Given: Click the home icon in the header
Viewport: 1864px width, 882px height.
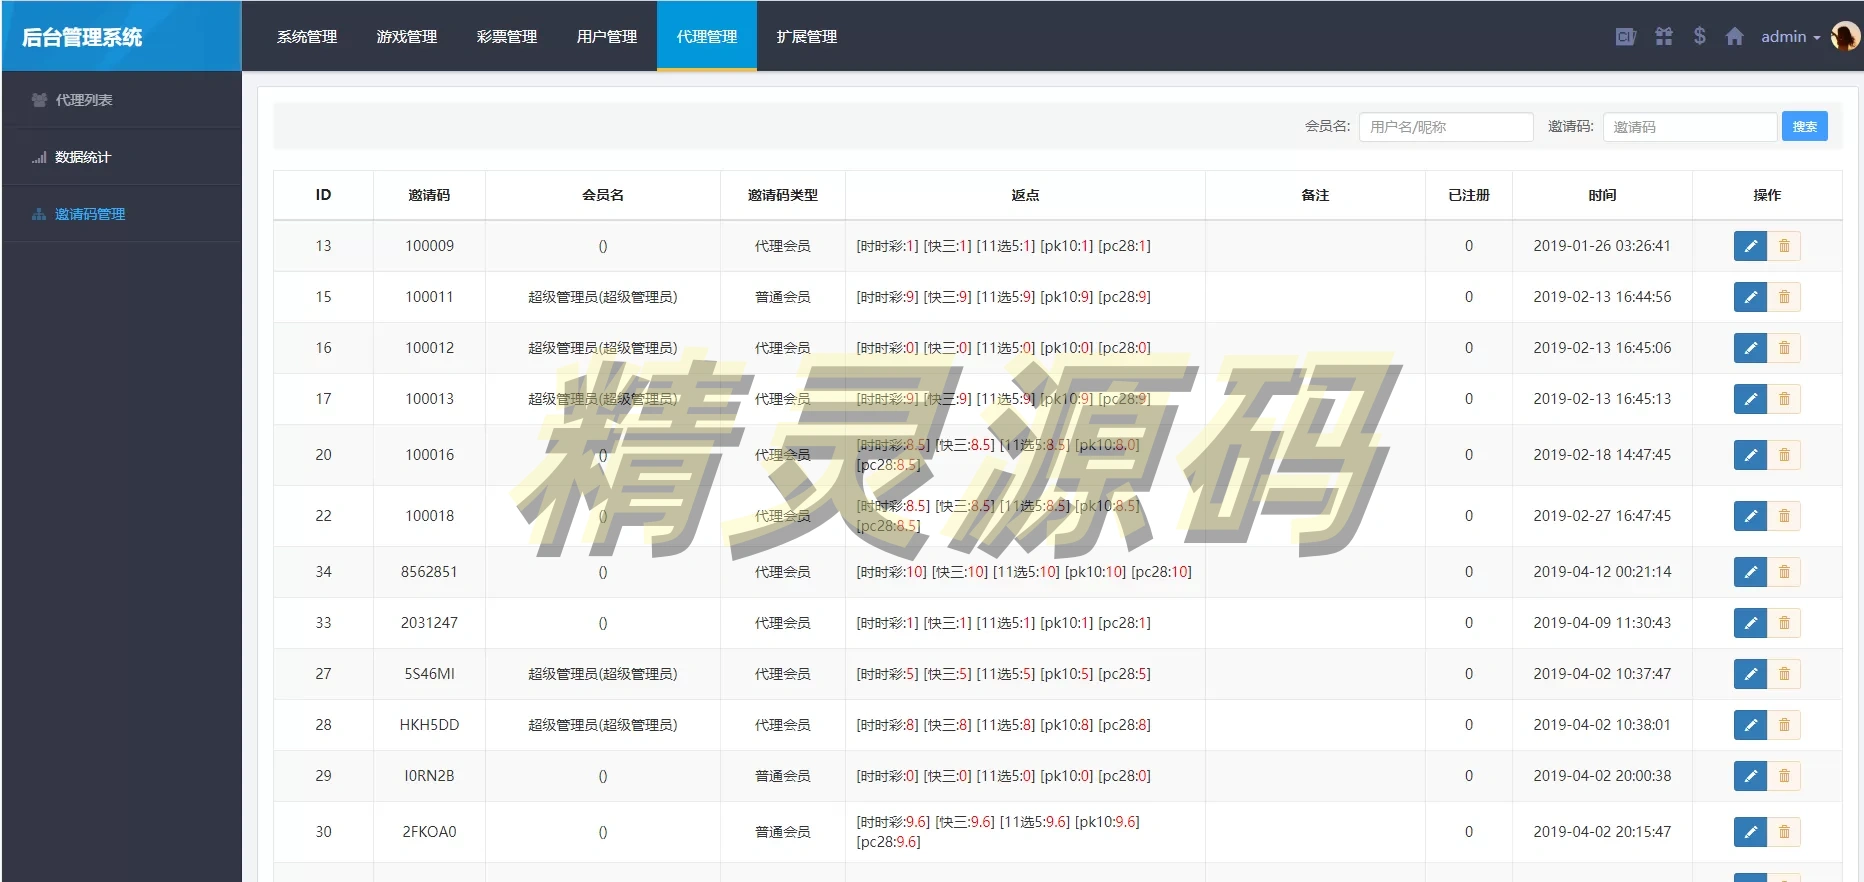Looking at the screenshot, I should click(x=1734, y=36).
